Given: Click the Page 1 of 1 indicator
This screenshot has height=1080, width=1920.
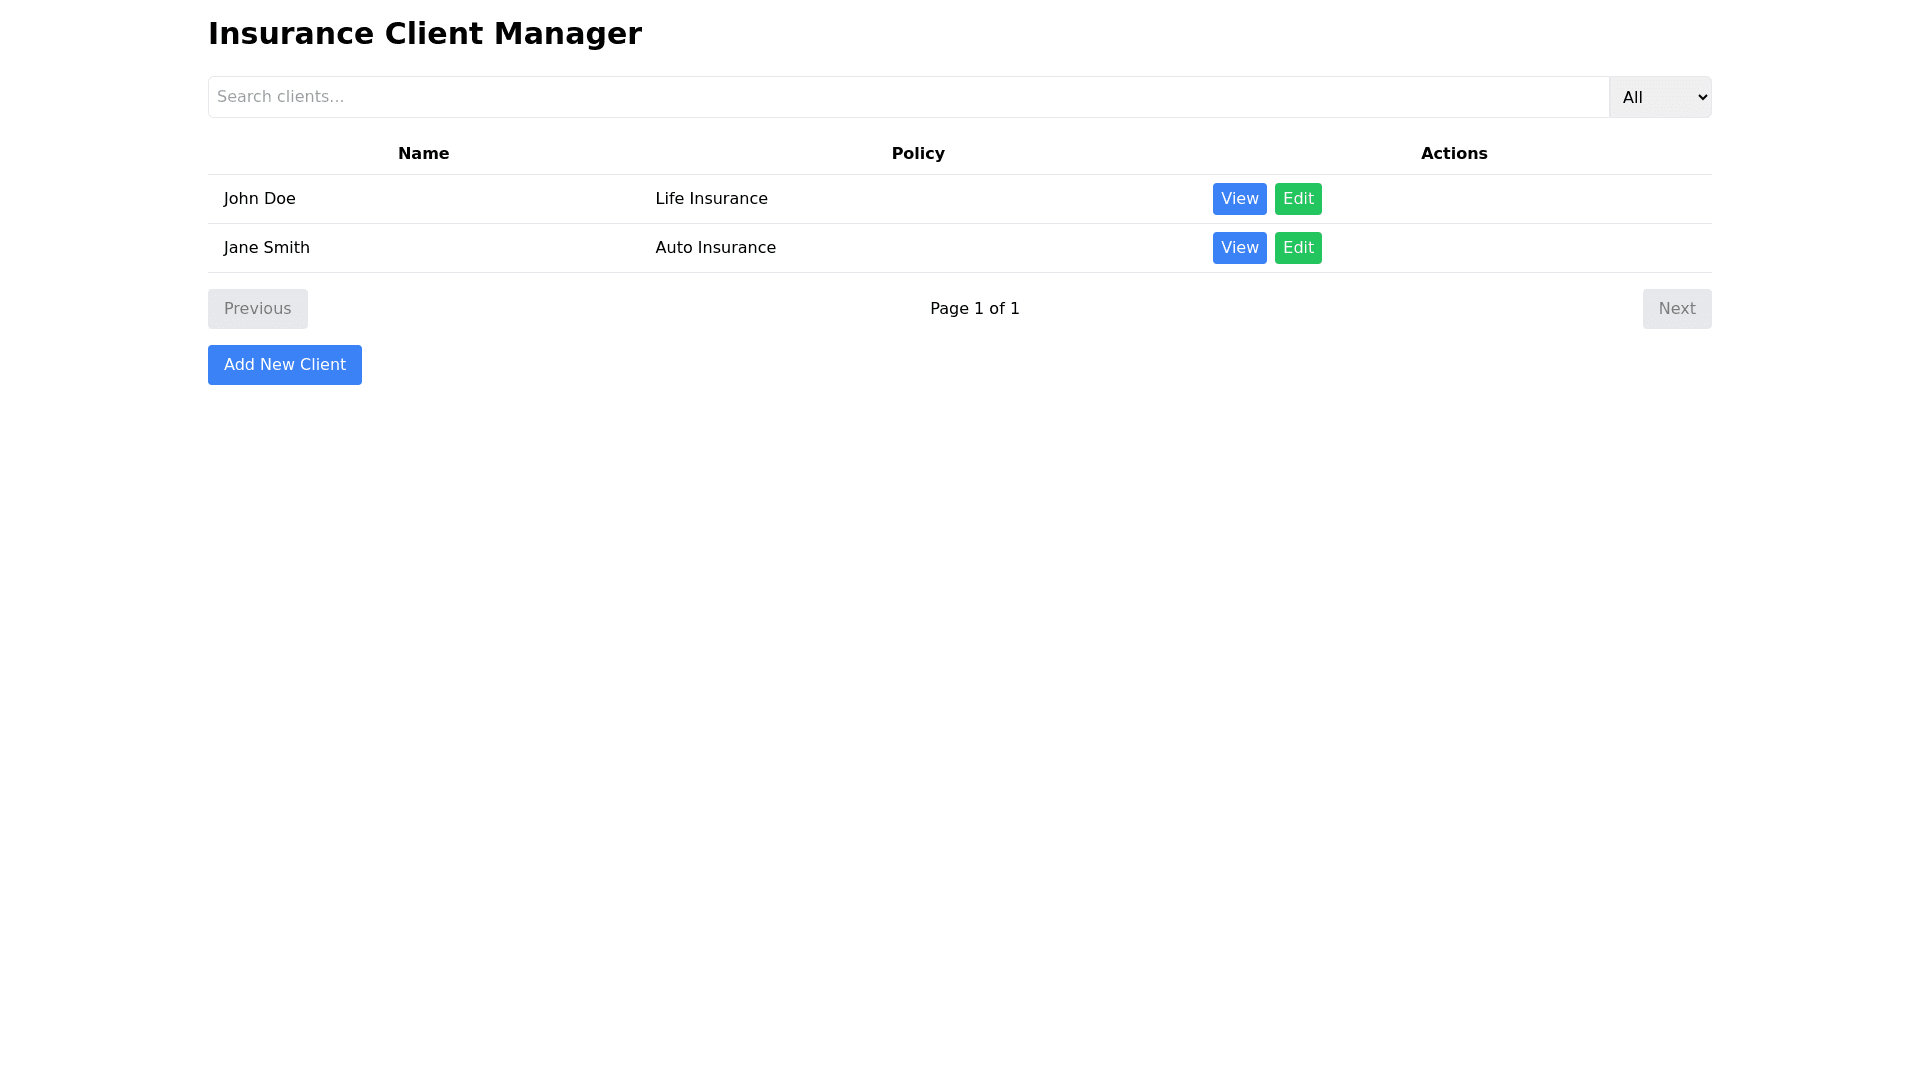Looking at the screenshot, I should click(x=974, y=308).
